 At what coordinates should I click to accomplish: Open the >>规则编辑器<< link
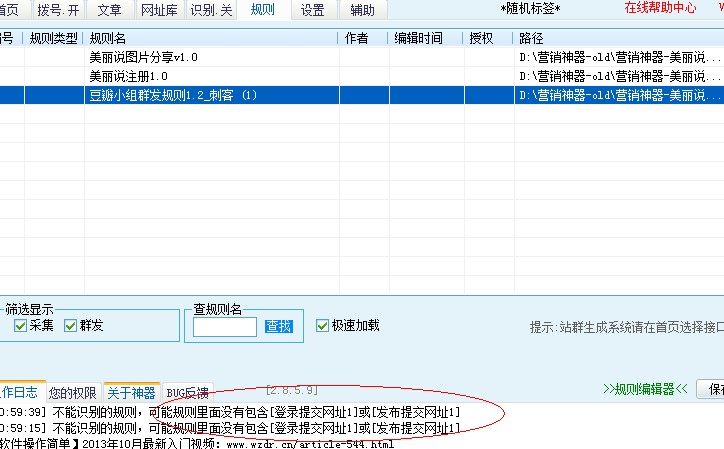click(646, 389)
